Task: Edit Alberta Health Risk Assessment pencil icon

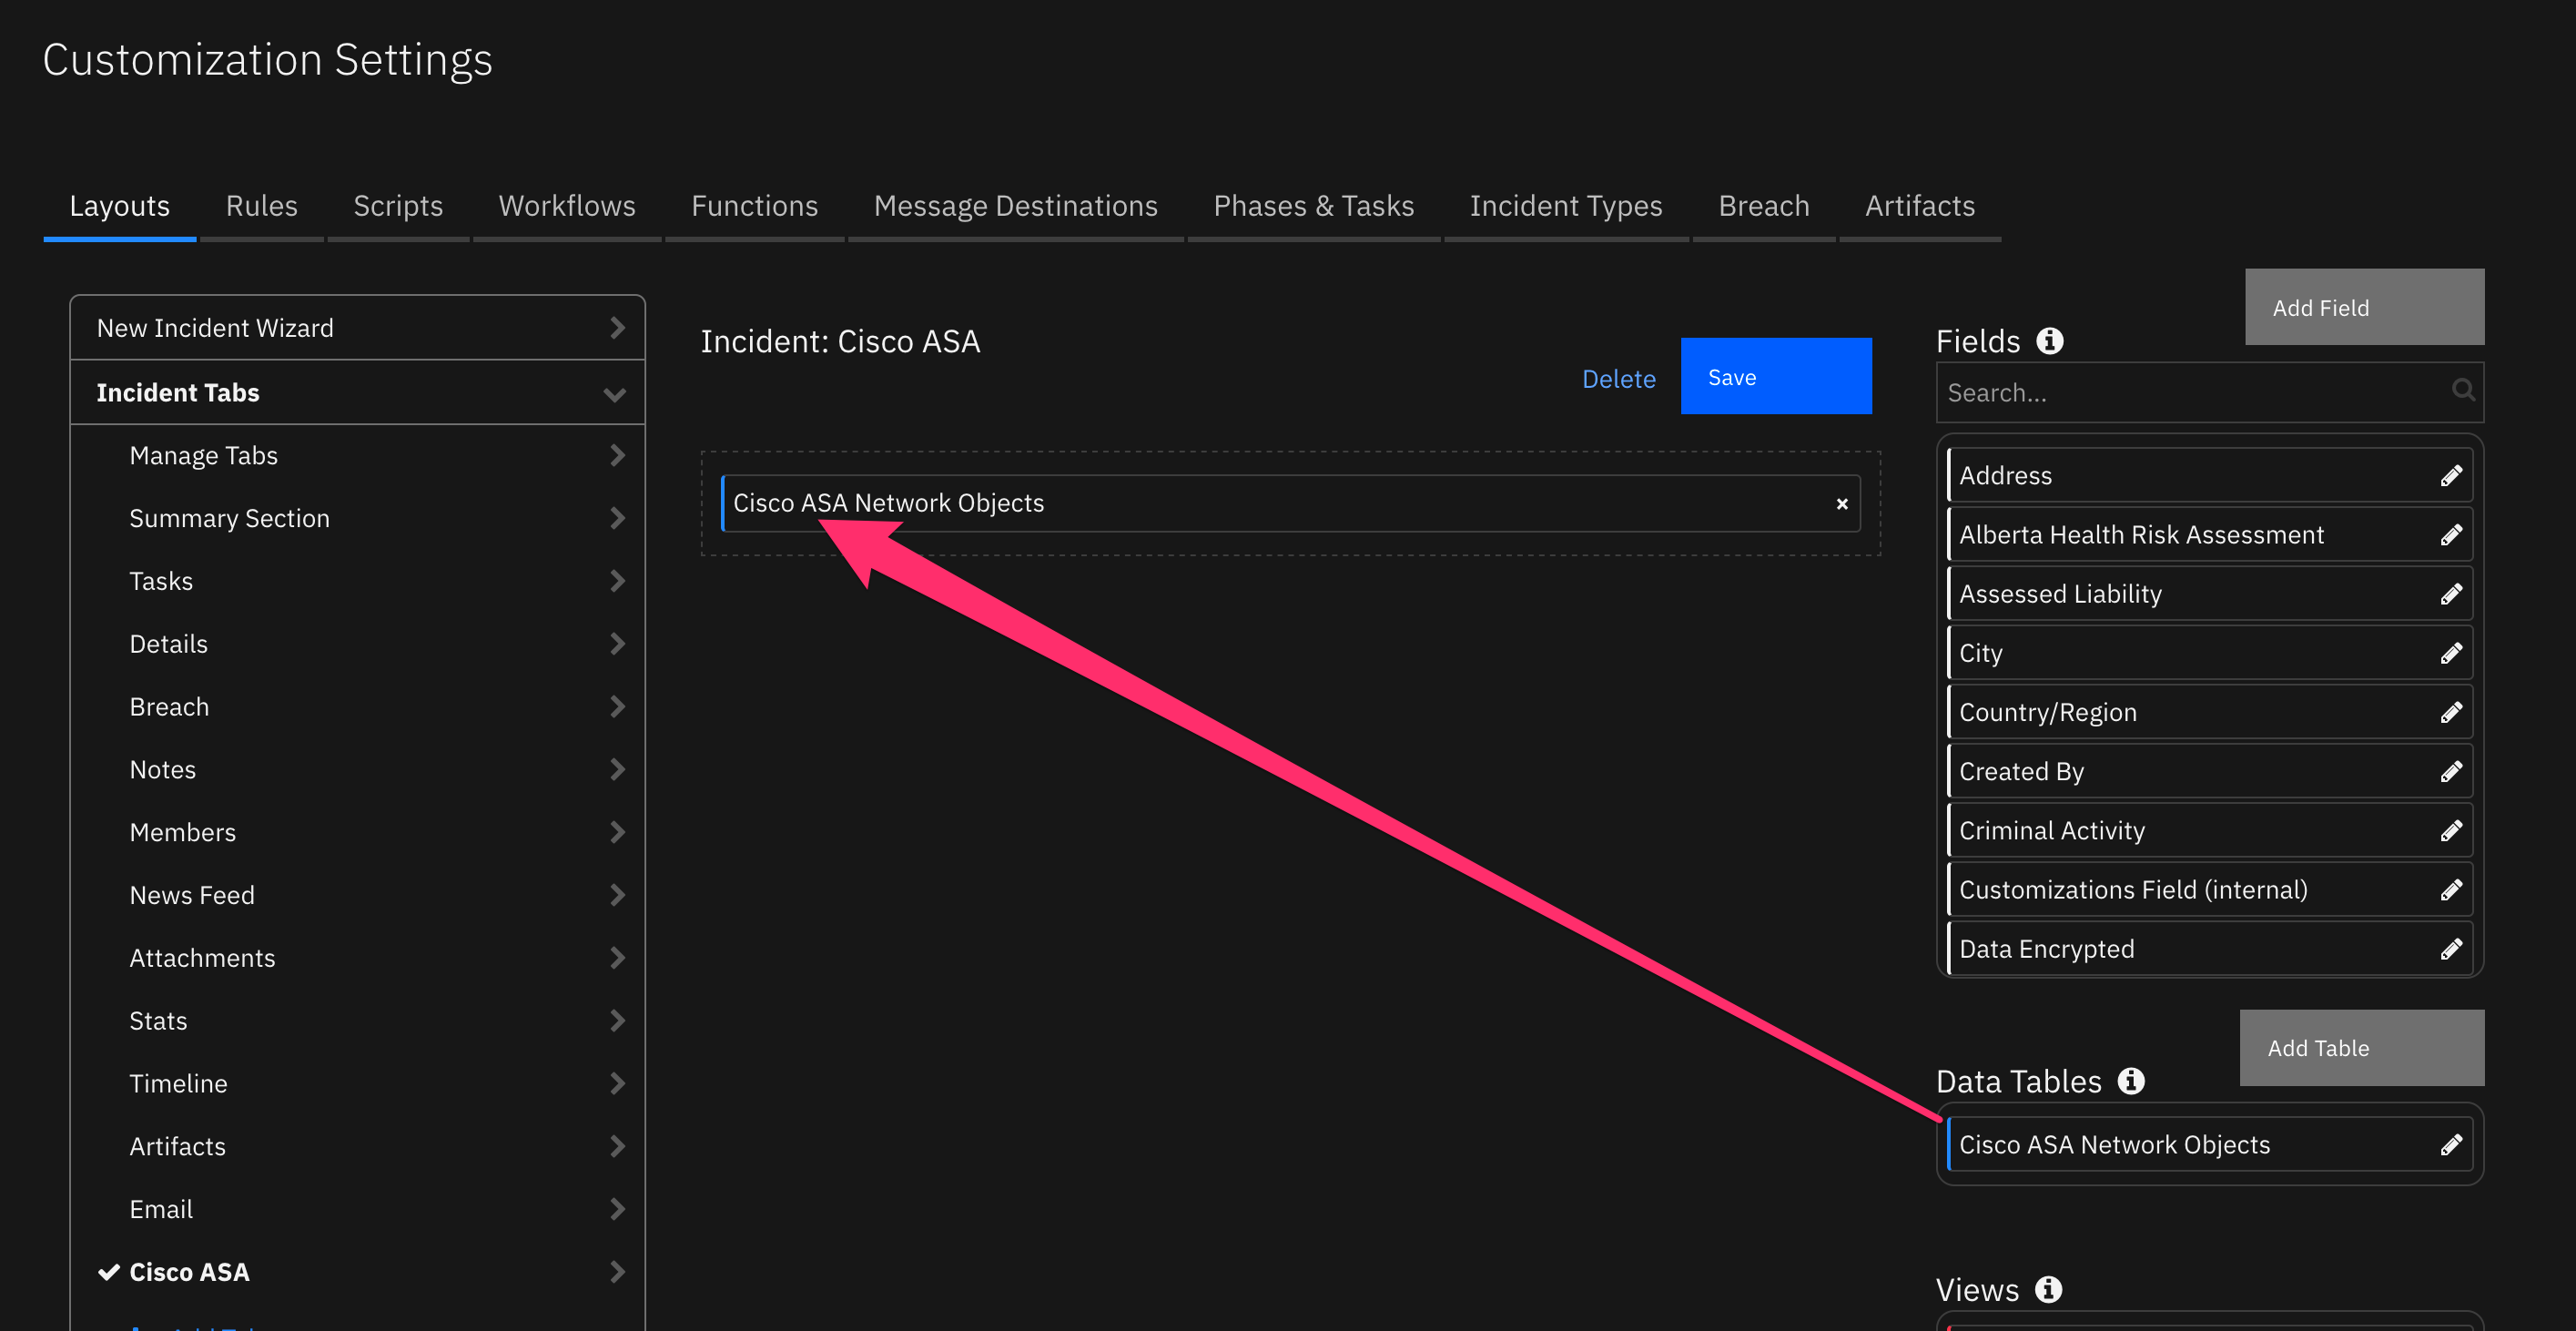Action: point(2450,535)
